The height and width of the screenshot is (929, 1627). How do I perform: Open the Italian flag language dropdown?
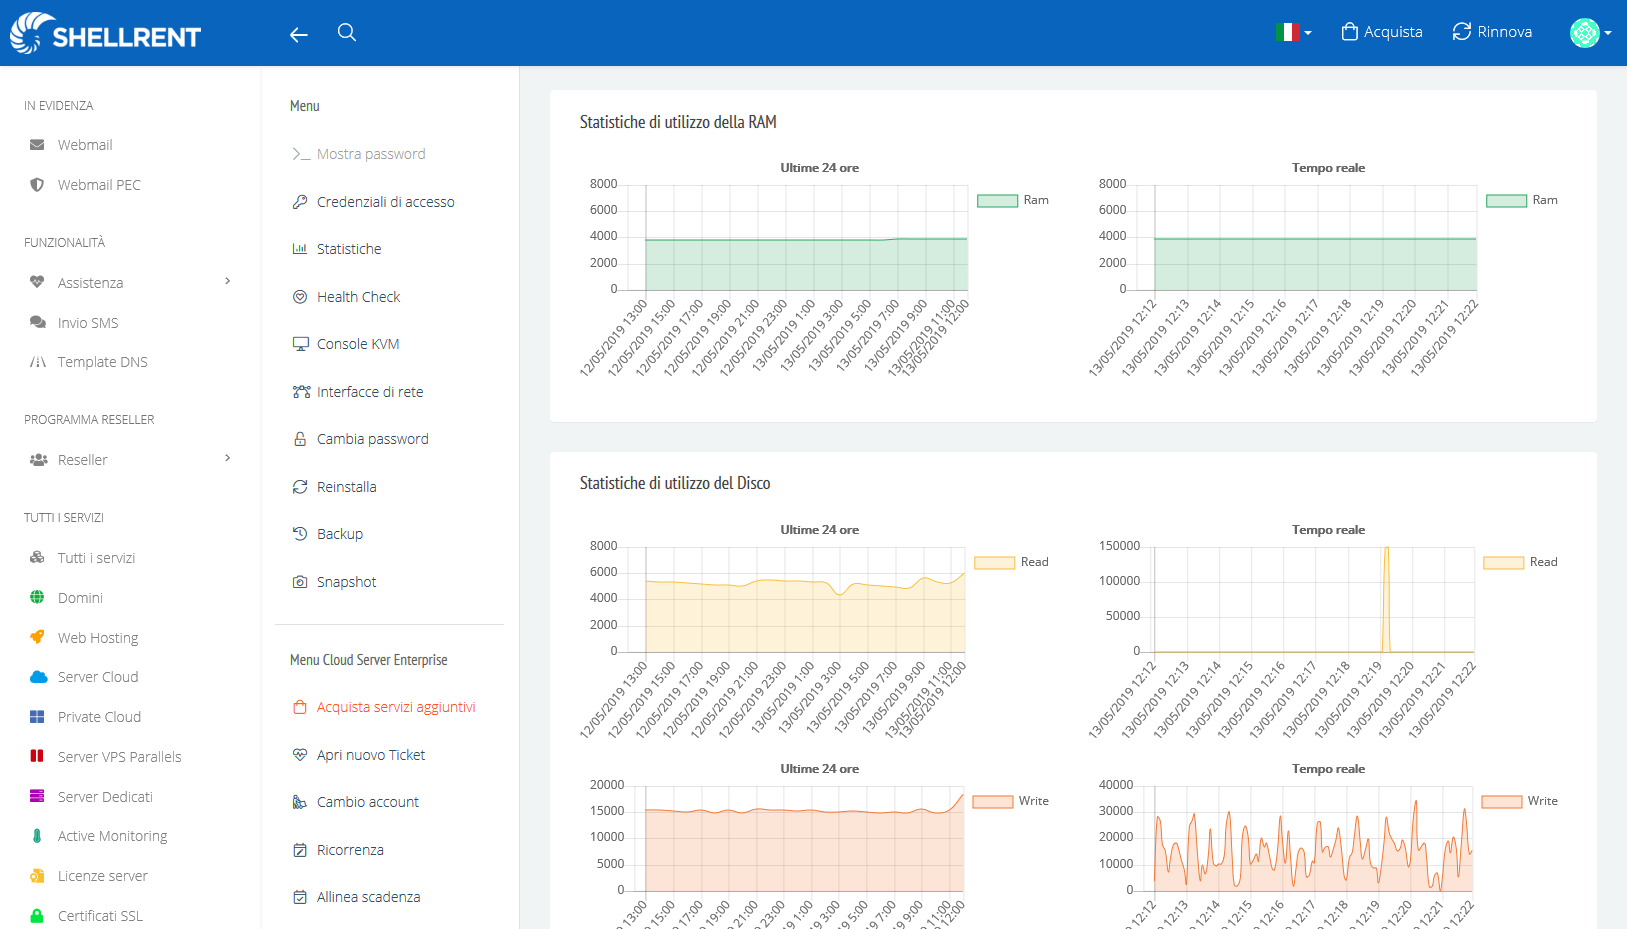pos(1293,32)
